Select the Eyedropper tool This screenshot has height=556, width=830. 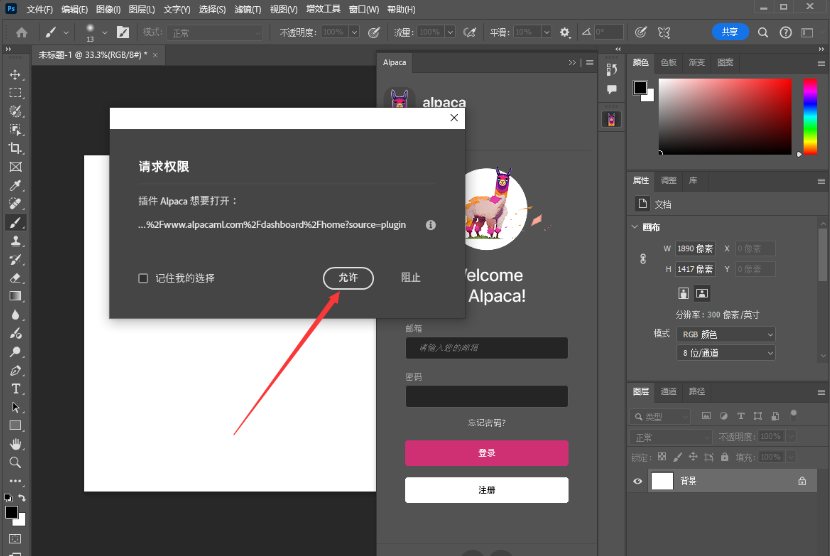[15, 185]
